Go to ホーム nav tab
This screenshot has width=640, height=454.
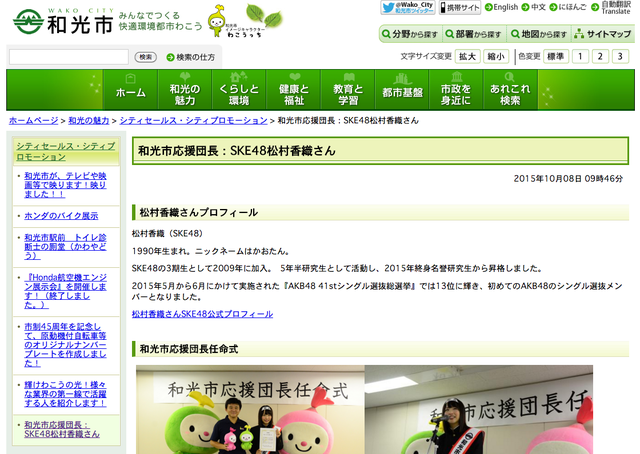click(131, 90)
